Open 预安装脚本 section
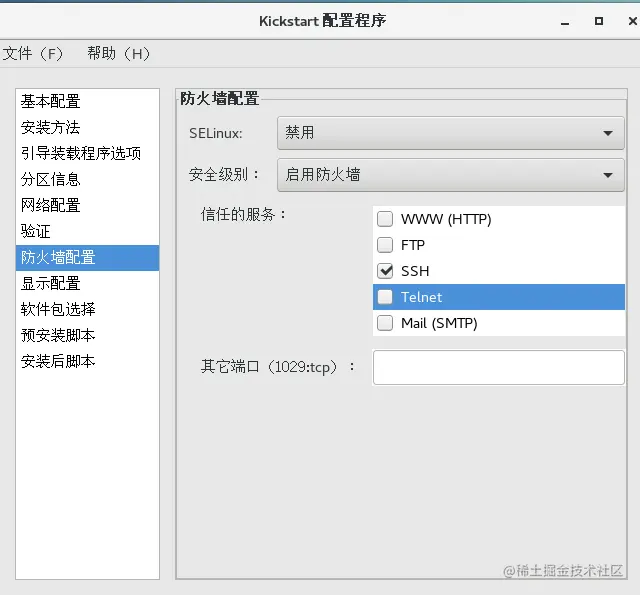Image resolution: width=640 pixels, height=595 pixels. click(x=87, y=335)
